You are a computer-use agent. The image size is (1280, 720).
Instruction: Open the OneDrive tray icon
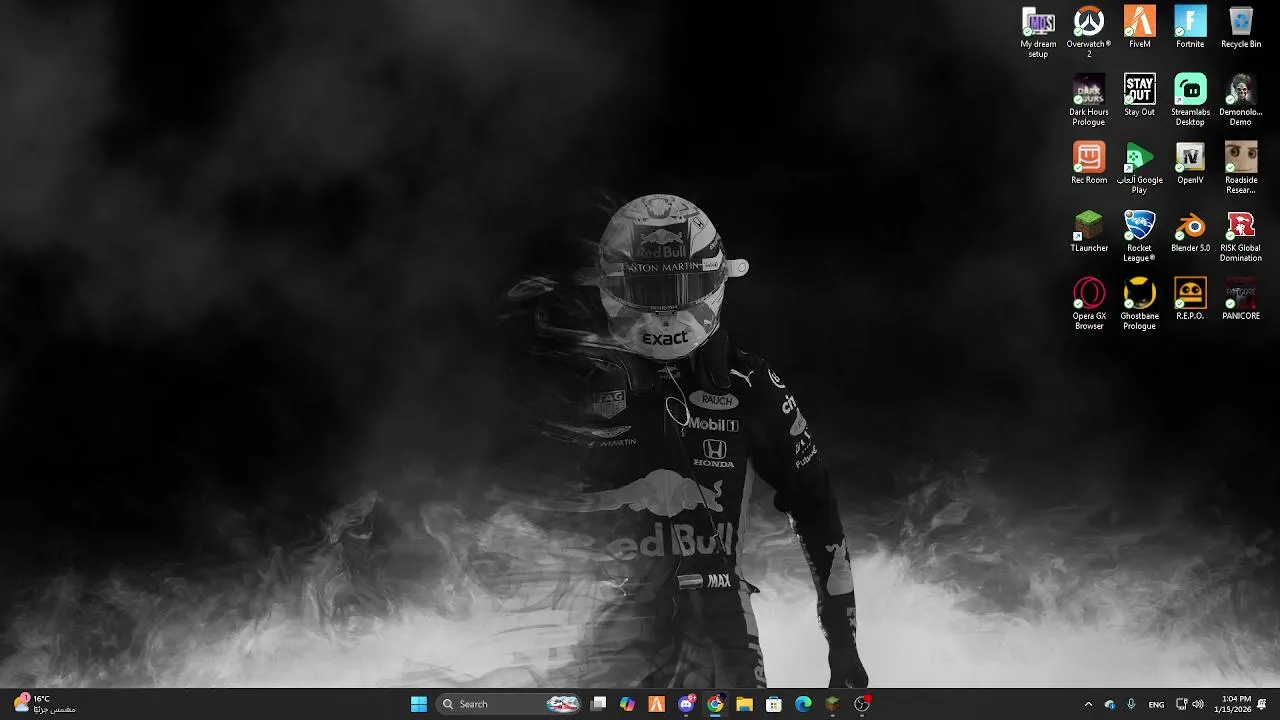tap(1110, 704)
